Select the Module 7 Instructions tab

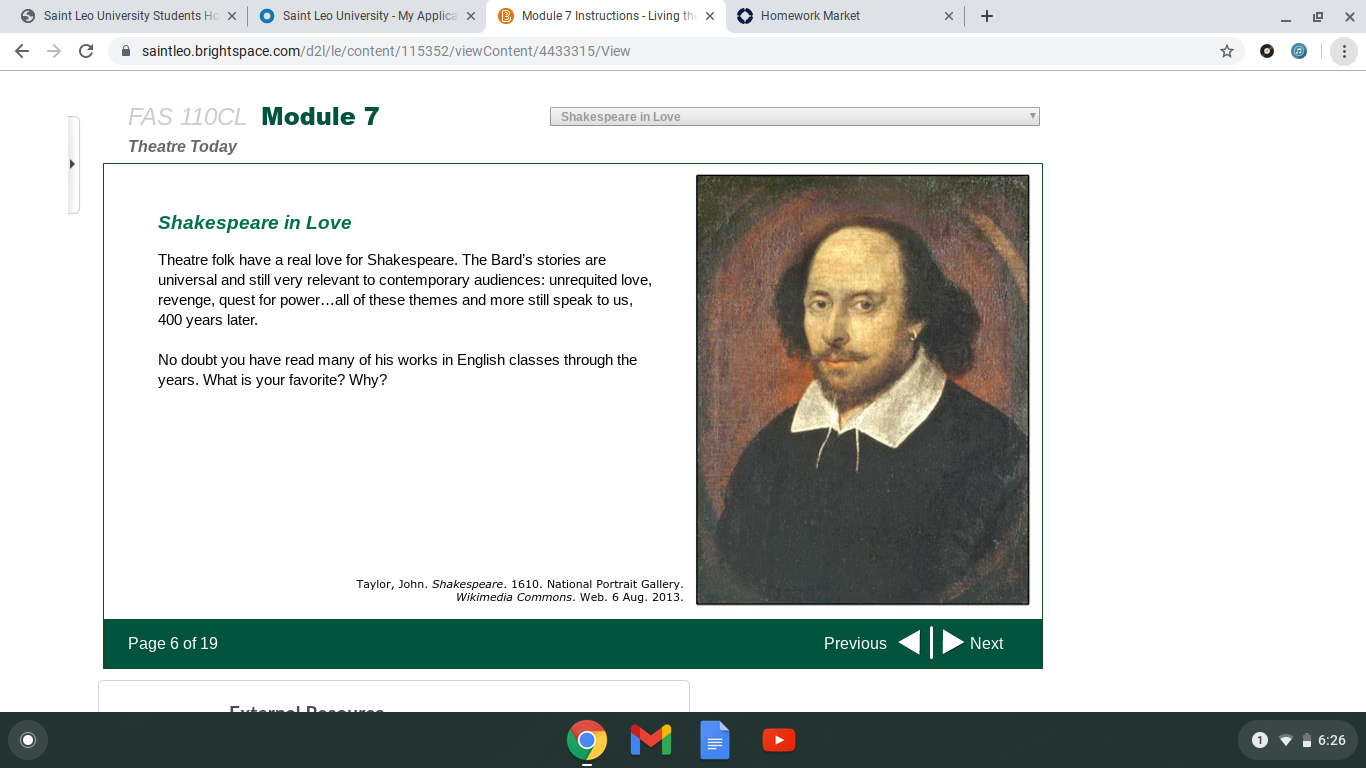point(606,16)
